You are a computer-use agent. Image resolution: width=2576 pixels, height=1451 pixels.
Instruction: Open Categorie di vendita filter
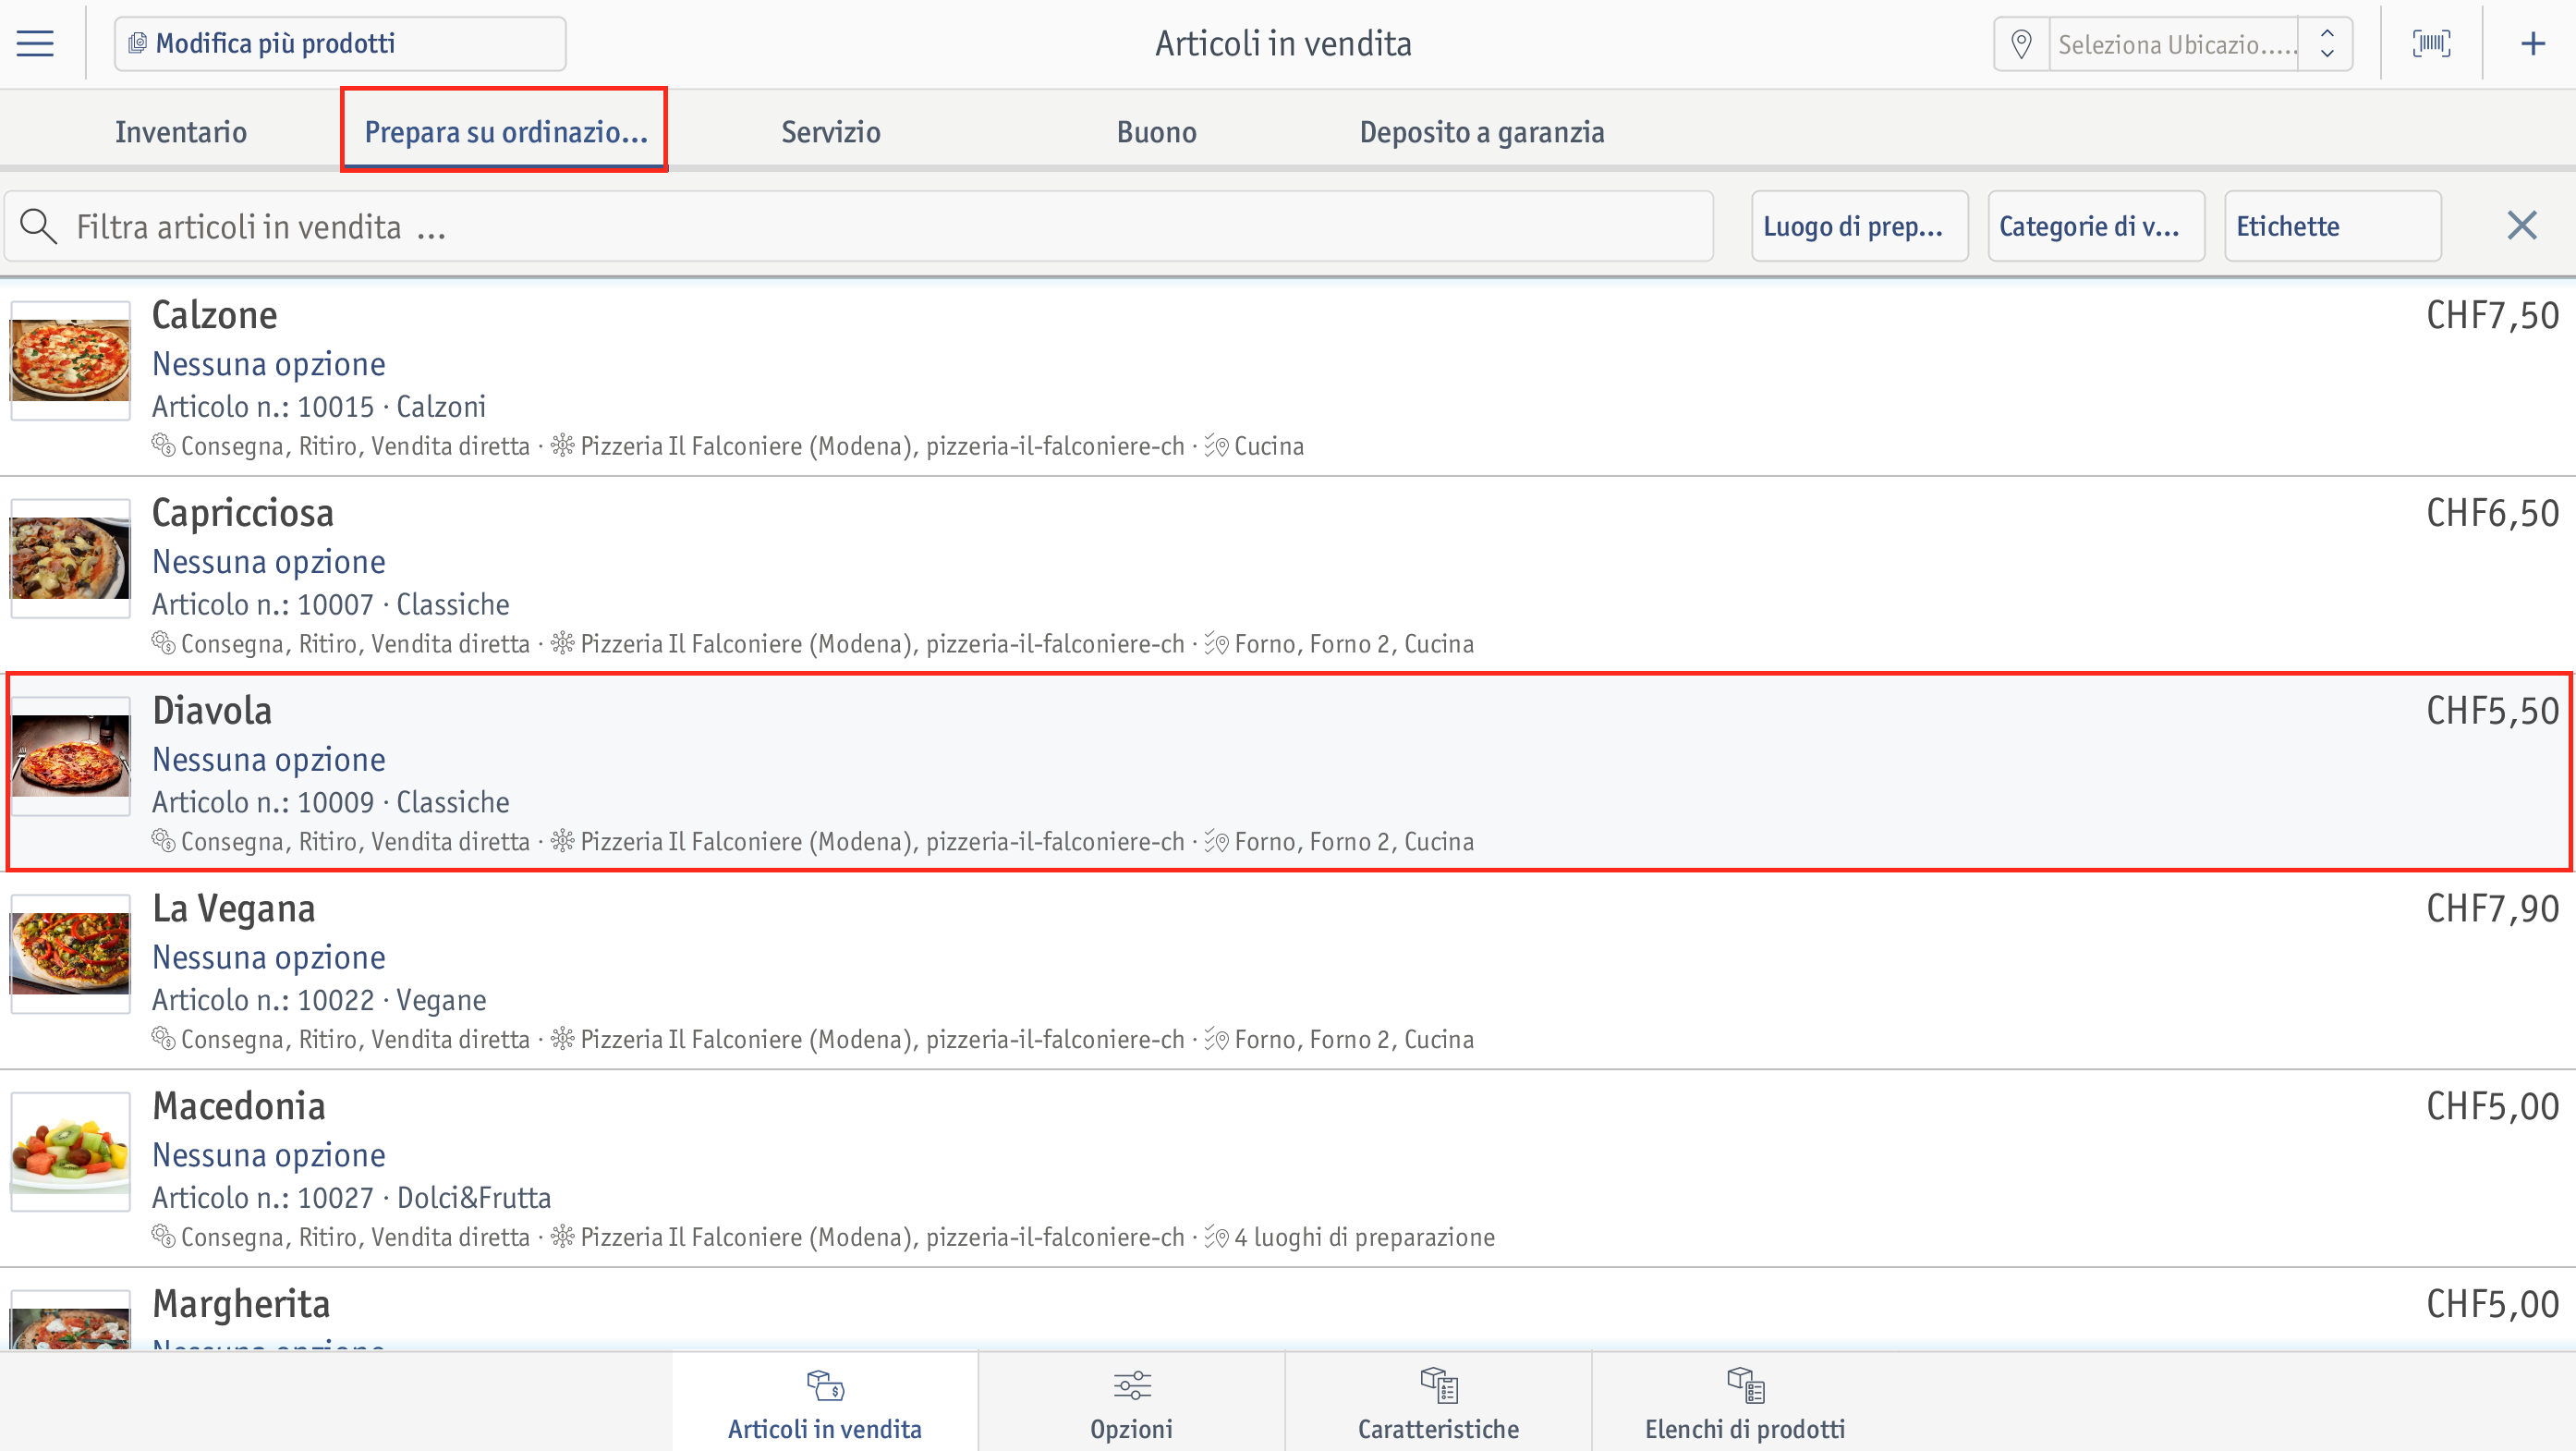coord(2096,226)
